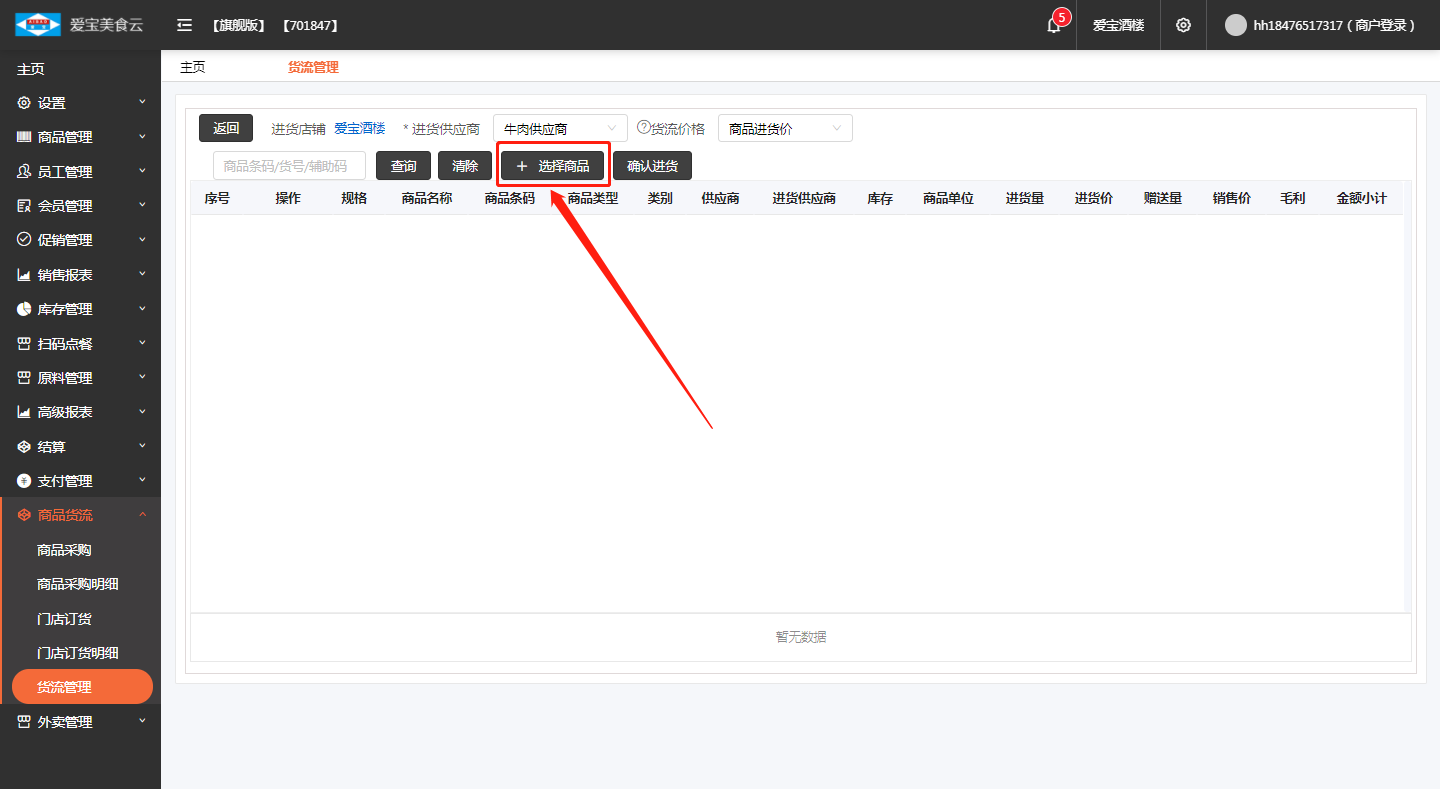Image resolution: width=1440 pixels, height=789 pixels.
Task: Open 进货供应商 dropdown showing 牛肉供应商
Action: coord(560,128)
